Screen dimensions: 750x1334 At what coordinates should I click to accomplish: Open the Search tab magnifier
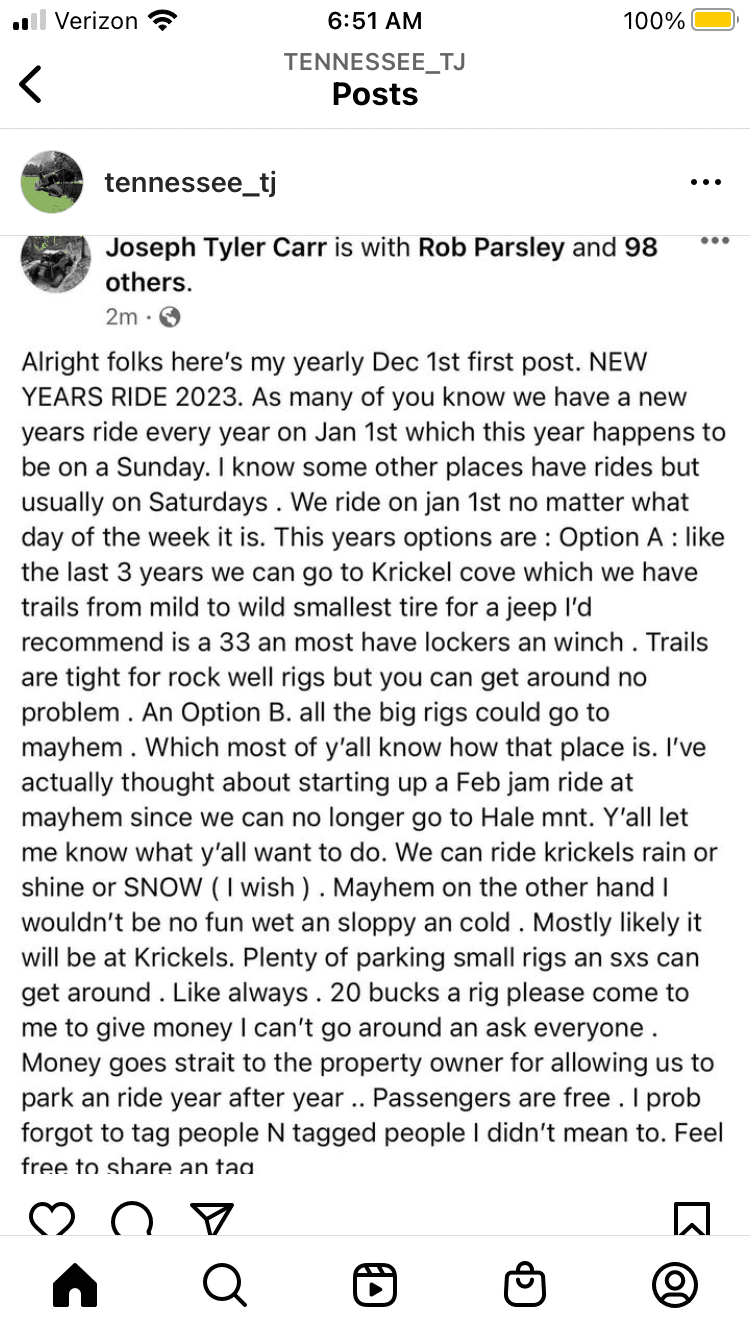224,1285
